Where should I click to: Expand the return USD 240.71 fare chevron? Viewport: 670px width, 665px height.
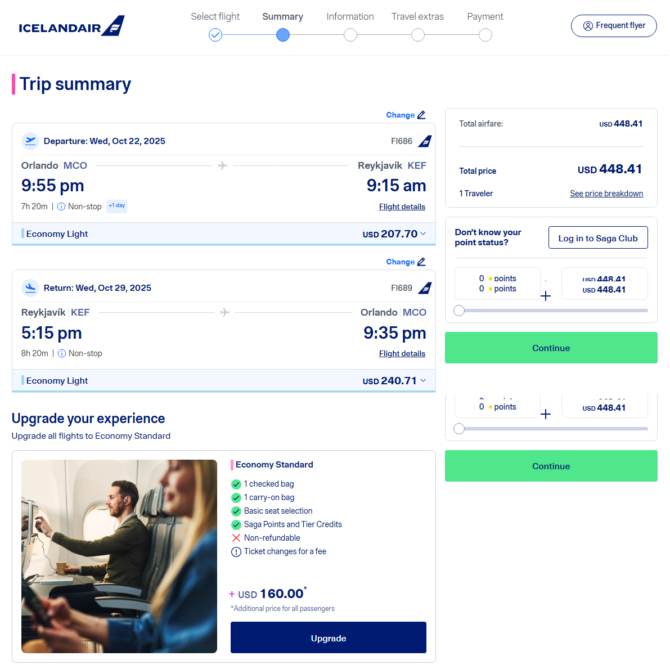423,380
